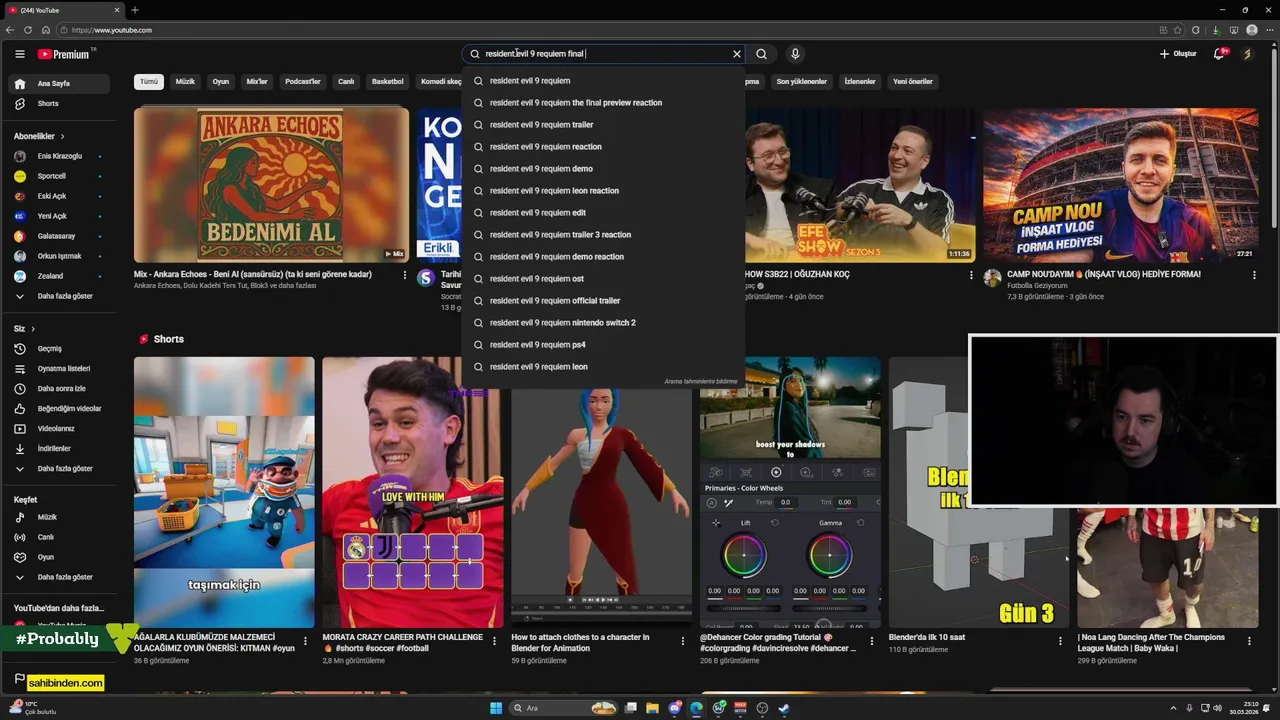This screenshot has height=720, width=1280.
Task: Select the İzlenenler filter chip
Action: point(860,82)
